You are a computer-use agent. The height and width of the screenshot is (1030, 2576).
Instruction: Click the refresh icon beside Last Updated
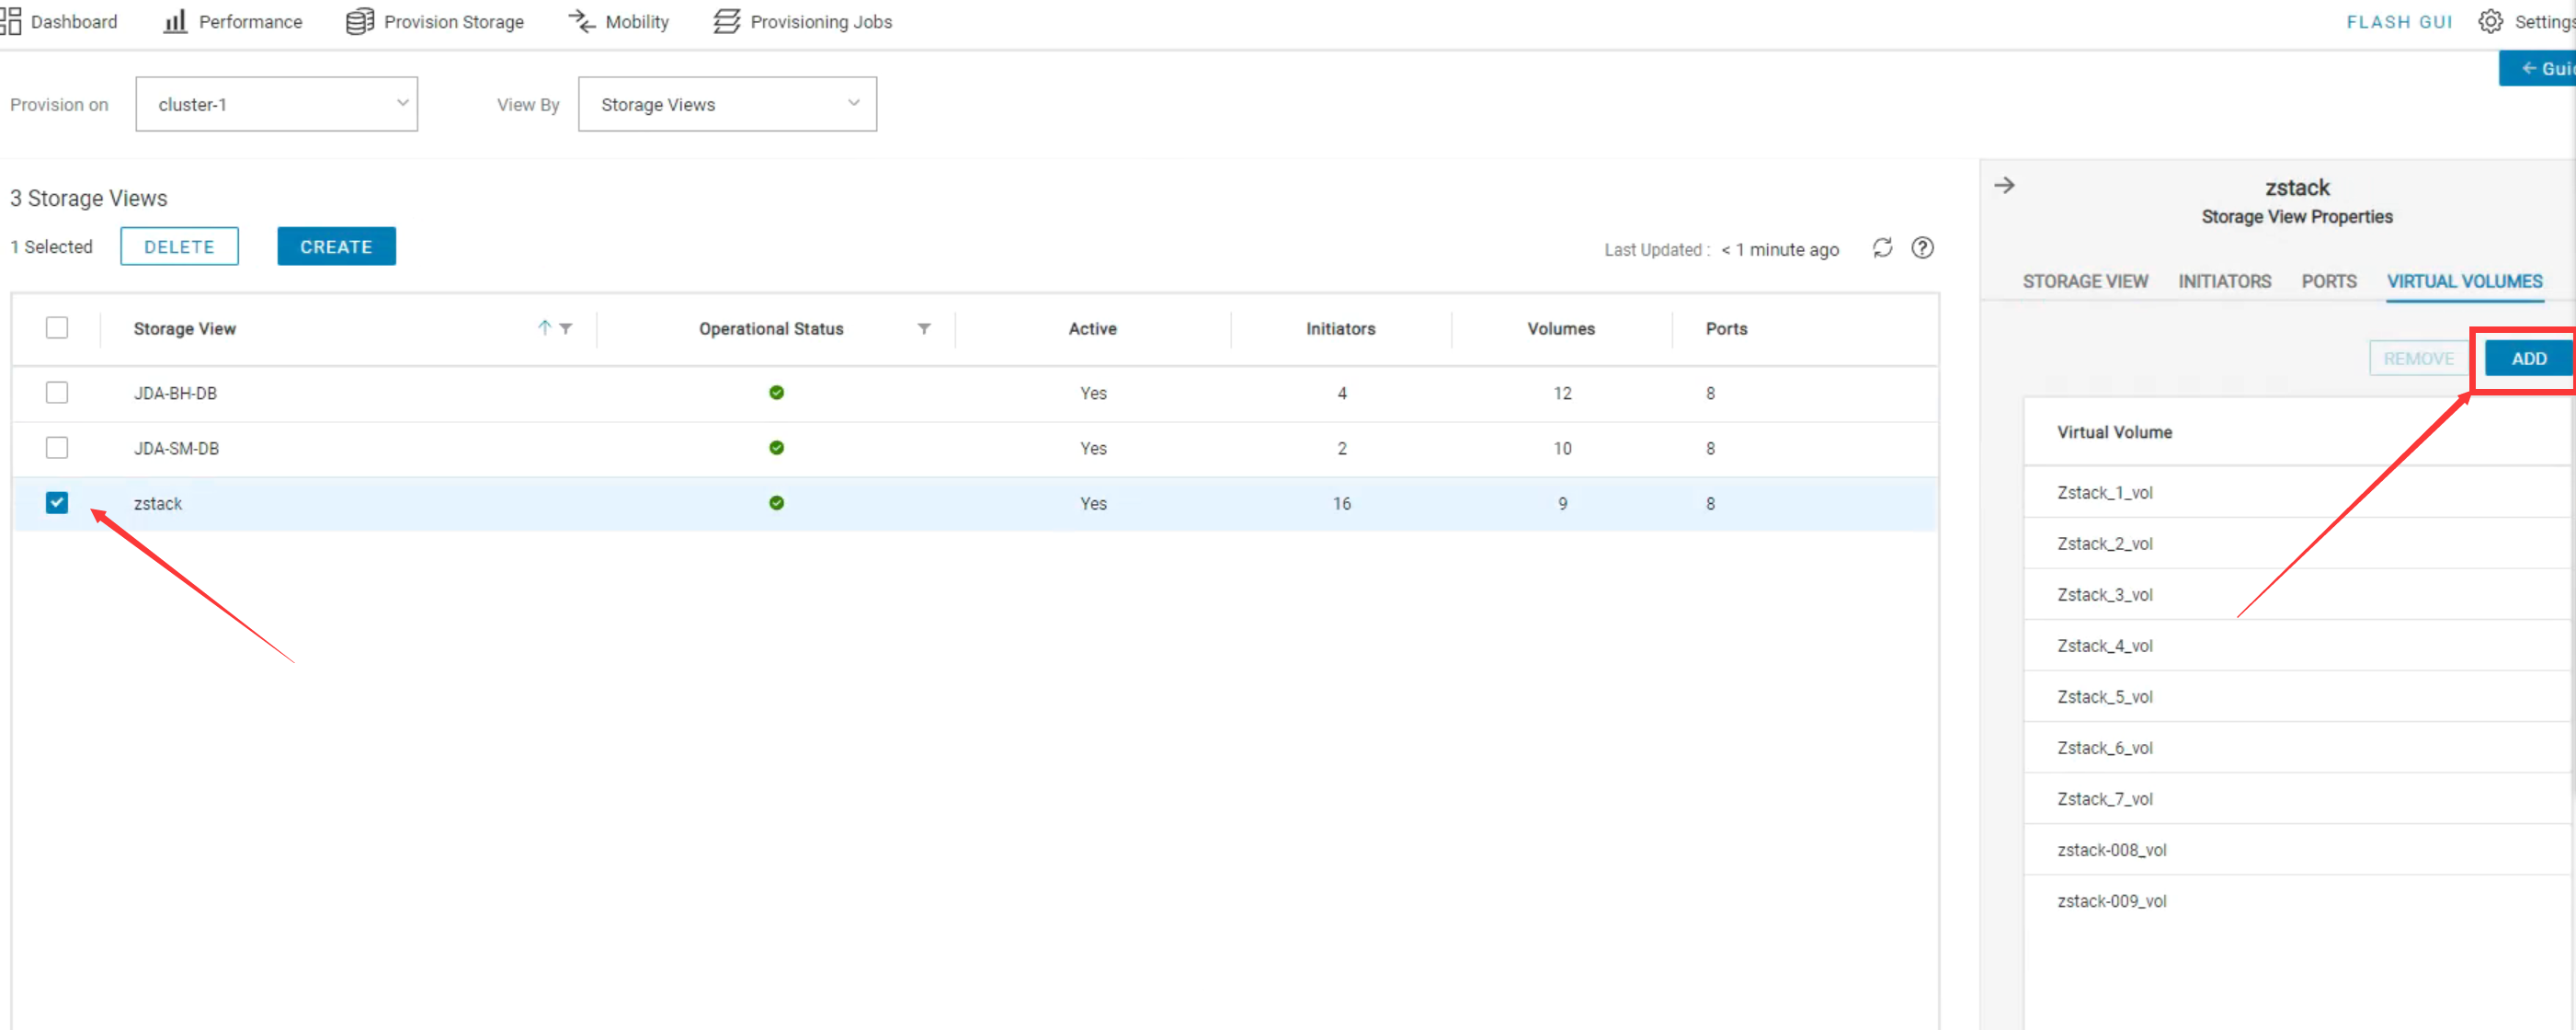(1882, 248)
